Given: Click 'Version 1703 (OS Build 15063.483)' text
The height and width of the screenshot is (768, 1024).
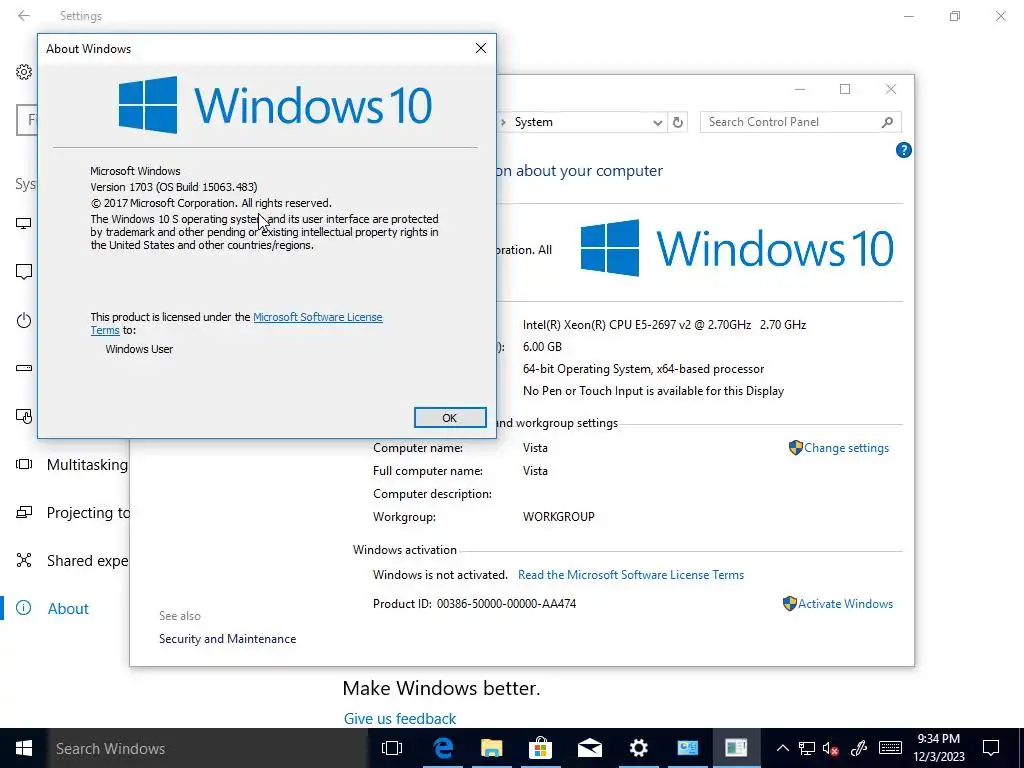Looking at the screenshot, I should tap(174, 187).
